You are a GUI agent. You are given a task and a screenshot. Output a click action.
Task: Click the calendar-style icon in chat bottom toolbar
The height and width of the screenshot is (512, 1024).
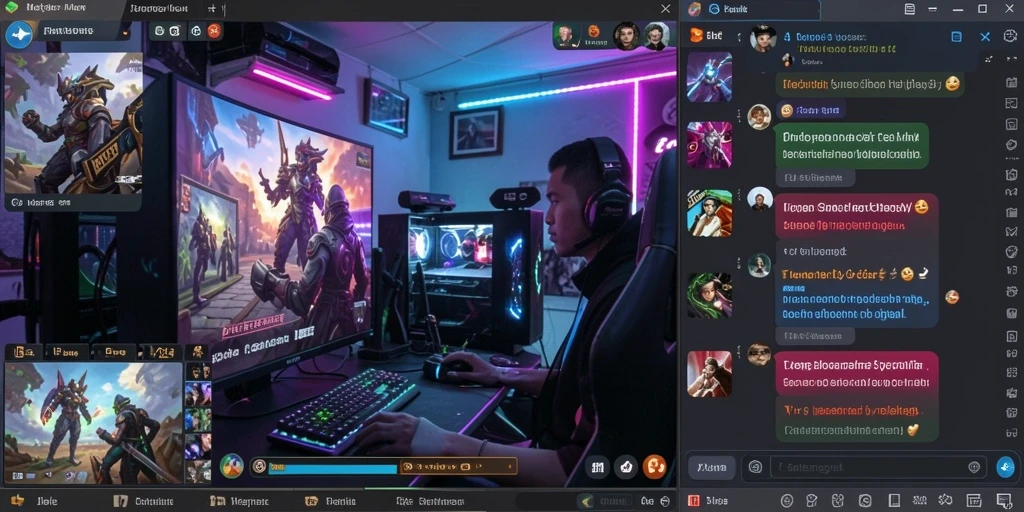(x=974, y=501)
